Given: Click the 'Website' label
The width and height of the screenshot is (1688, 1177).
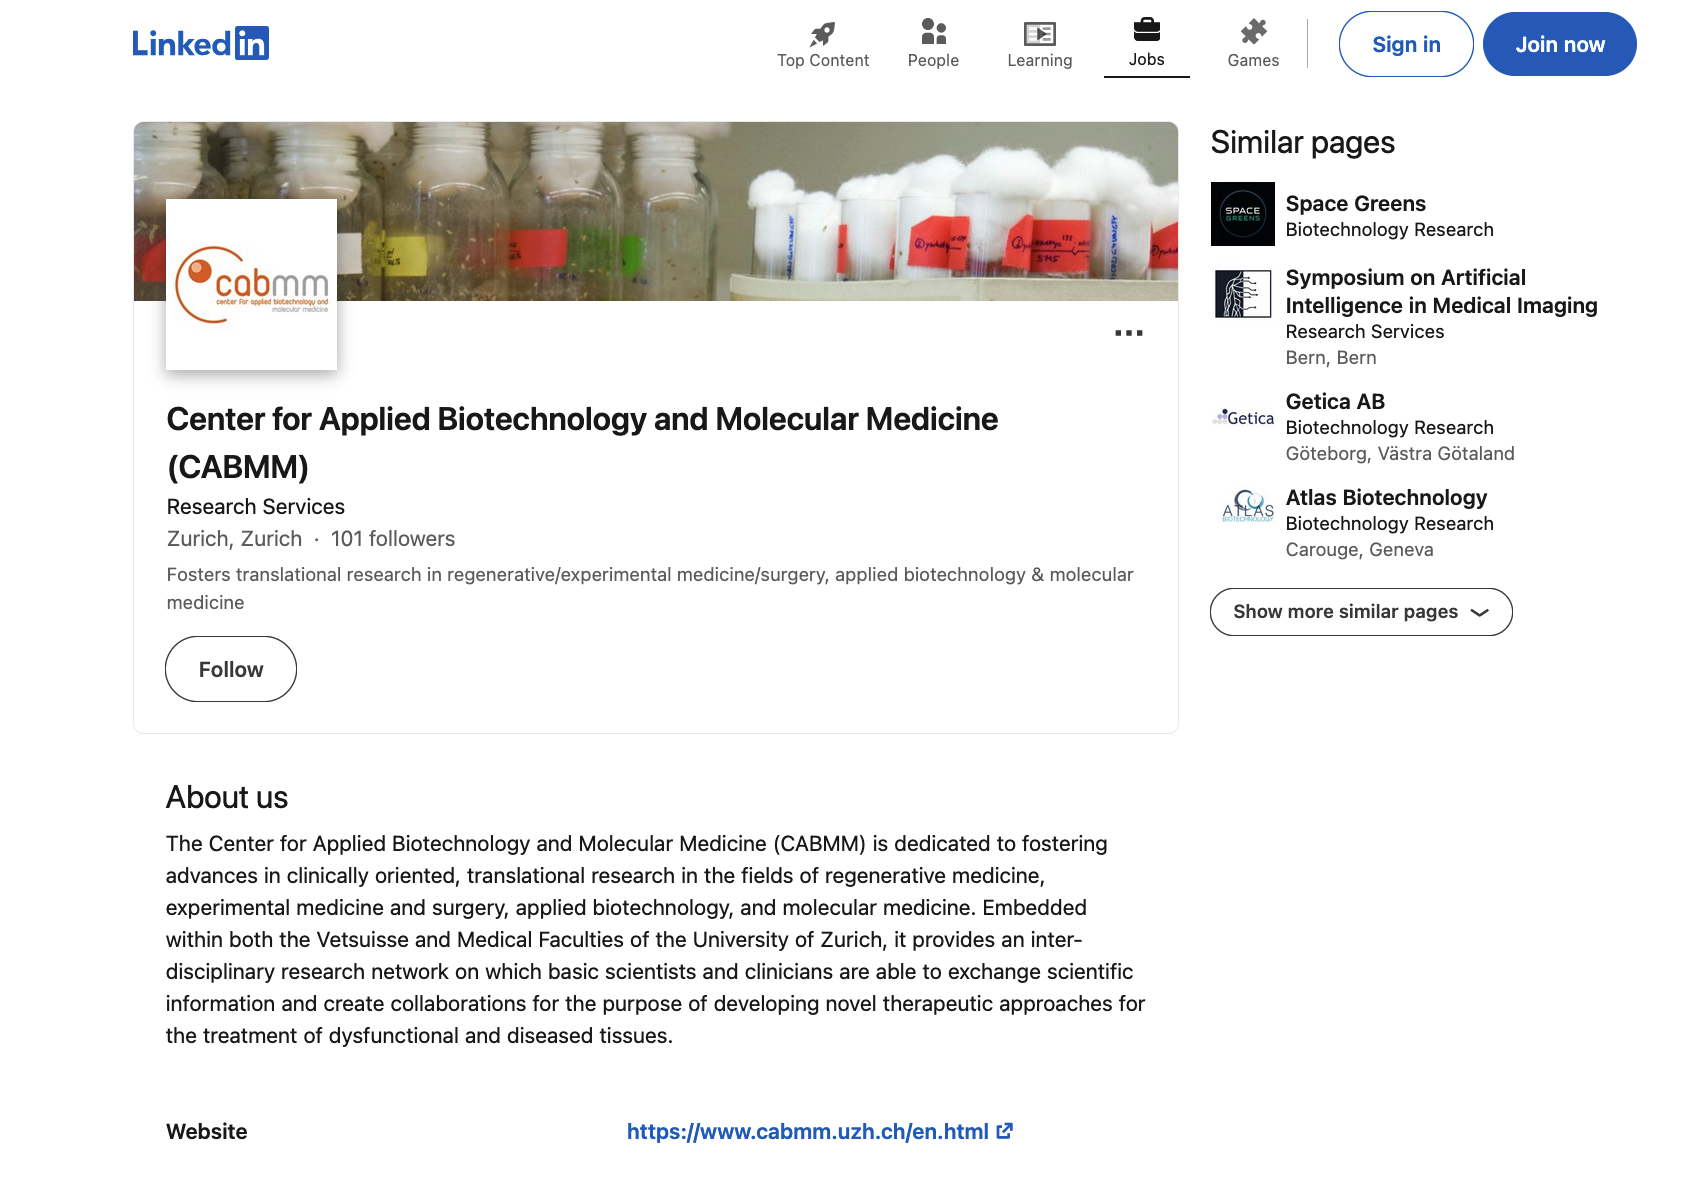Looking at the screenshot, I should (x=206, y=1131).
